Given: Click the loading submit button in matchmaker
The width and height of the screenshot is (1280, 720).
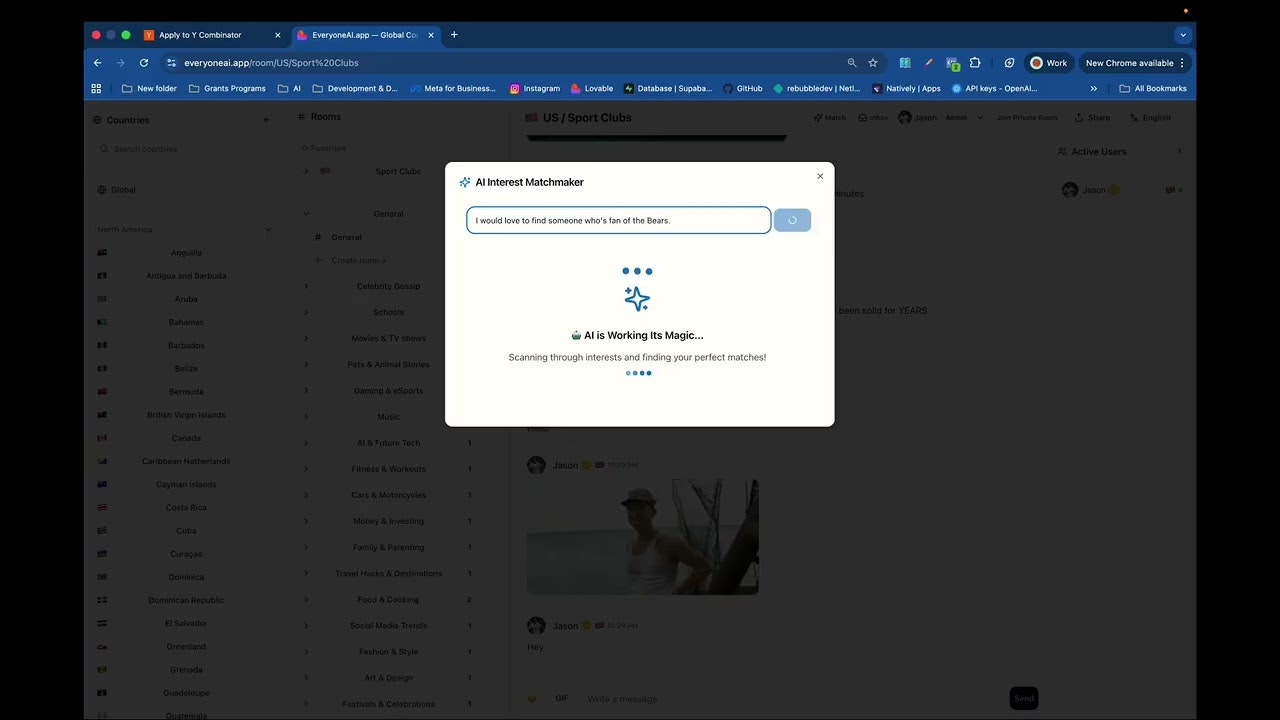Looking at the screenshot, I should [x=792, y=220].
